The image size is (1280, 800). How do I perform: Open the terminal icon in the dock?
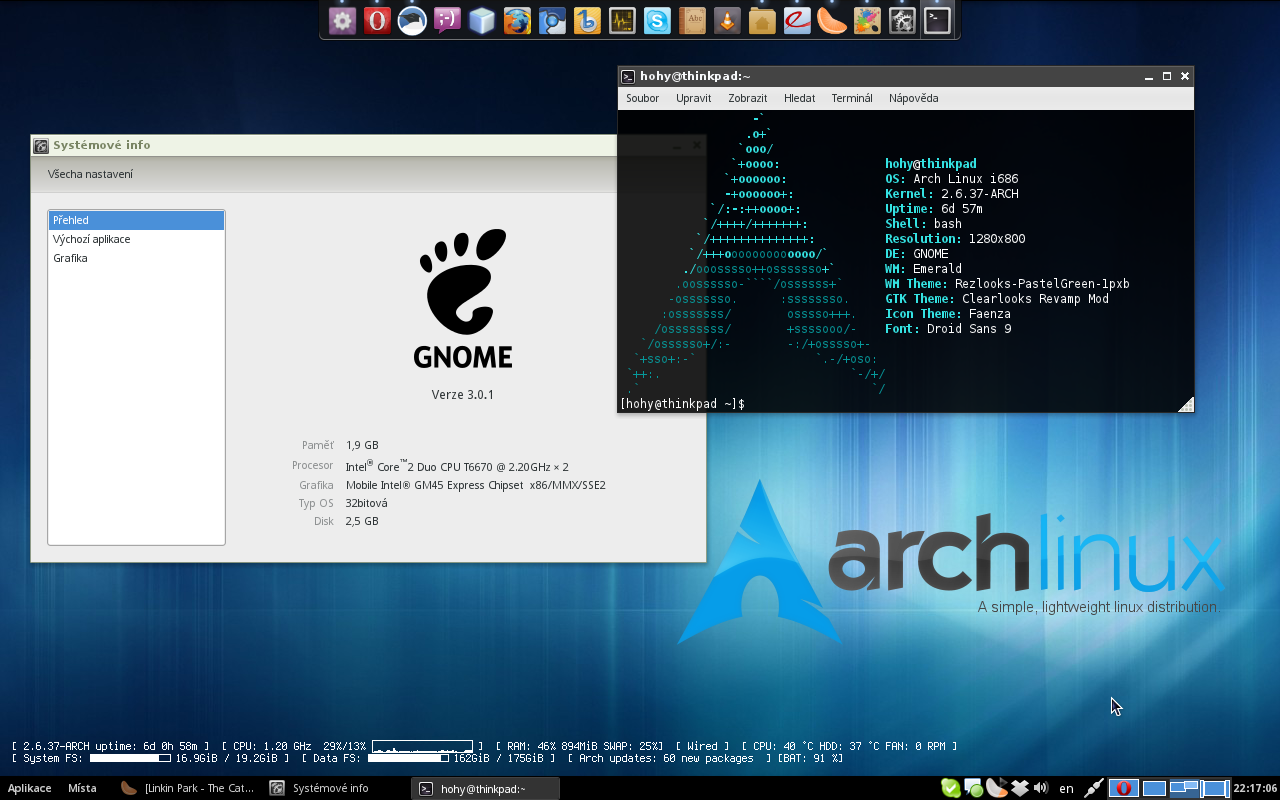pyautogui.click(x=937, y=20)
